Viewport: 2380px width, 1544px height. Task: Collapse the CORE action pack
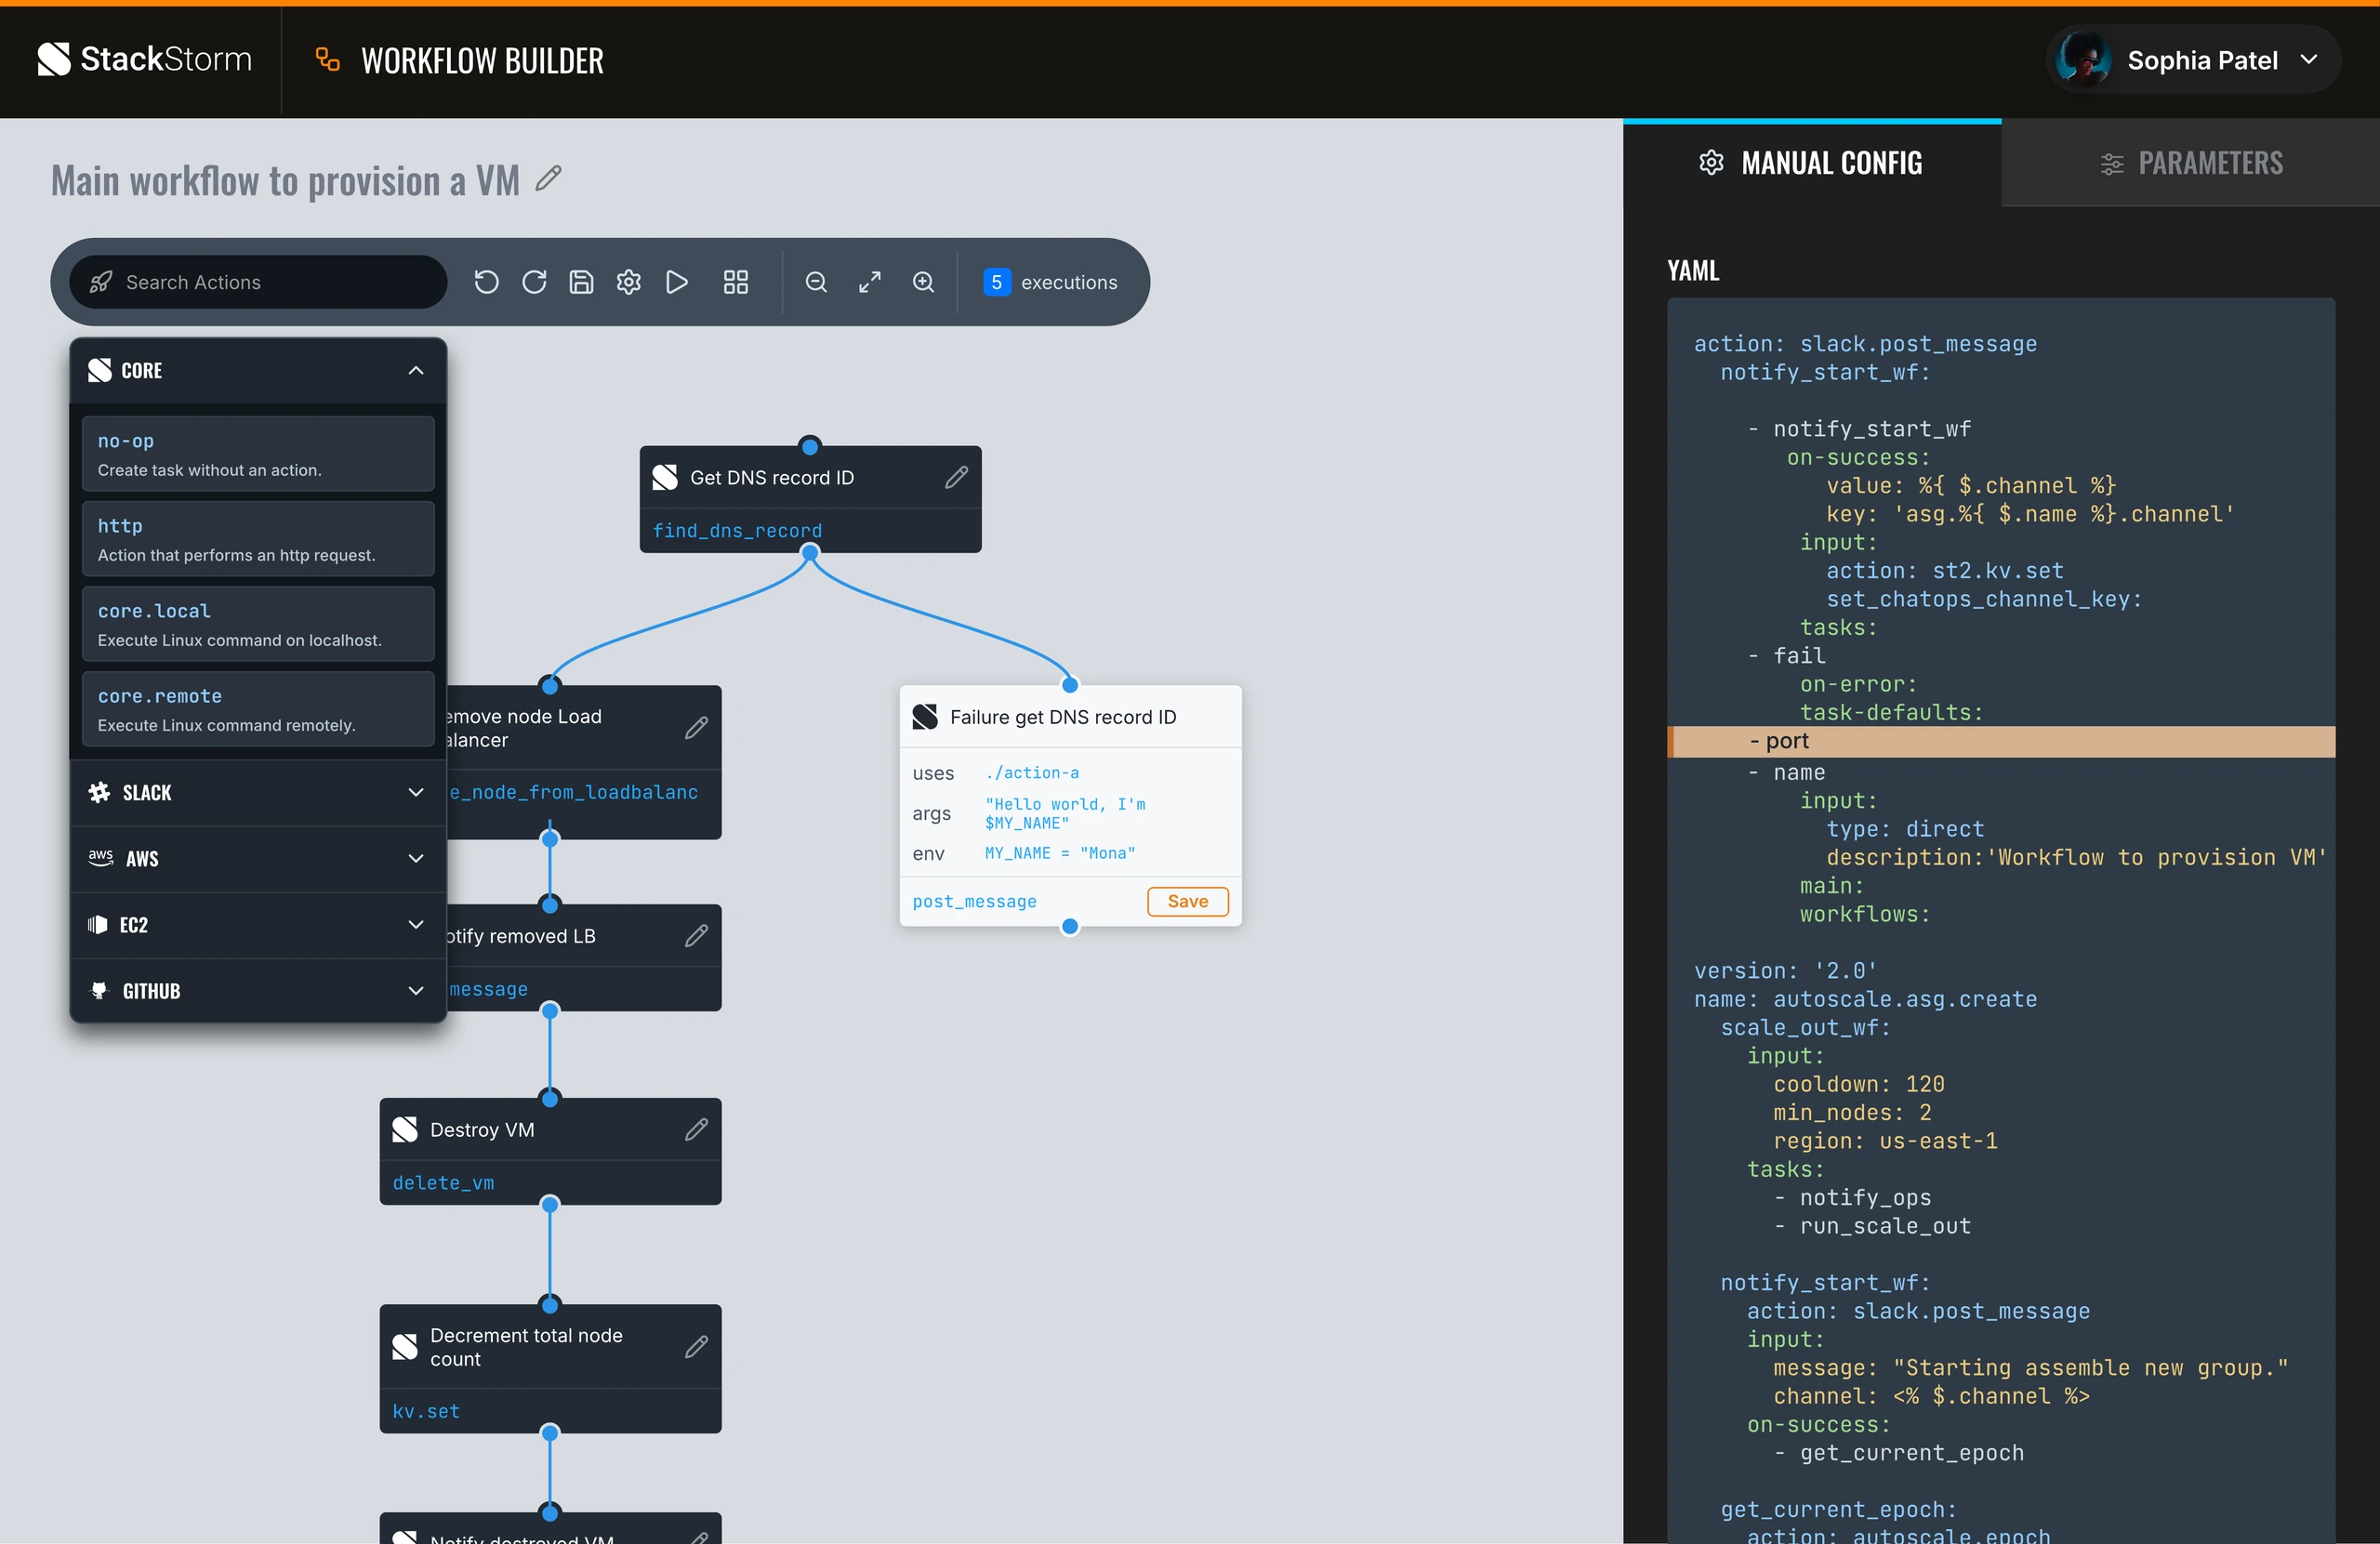tap(416, 371)
